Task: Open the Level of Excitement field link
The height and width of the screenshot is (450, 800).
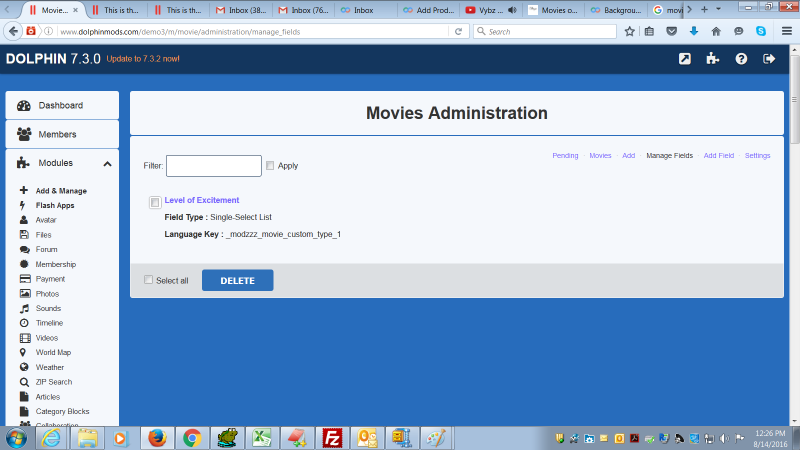Action: pyautogui.click(x=202, y=200)
